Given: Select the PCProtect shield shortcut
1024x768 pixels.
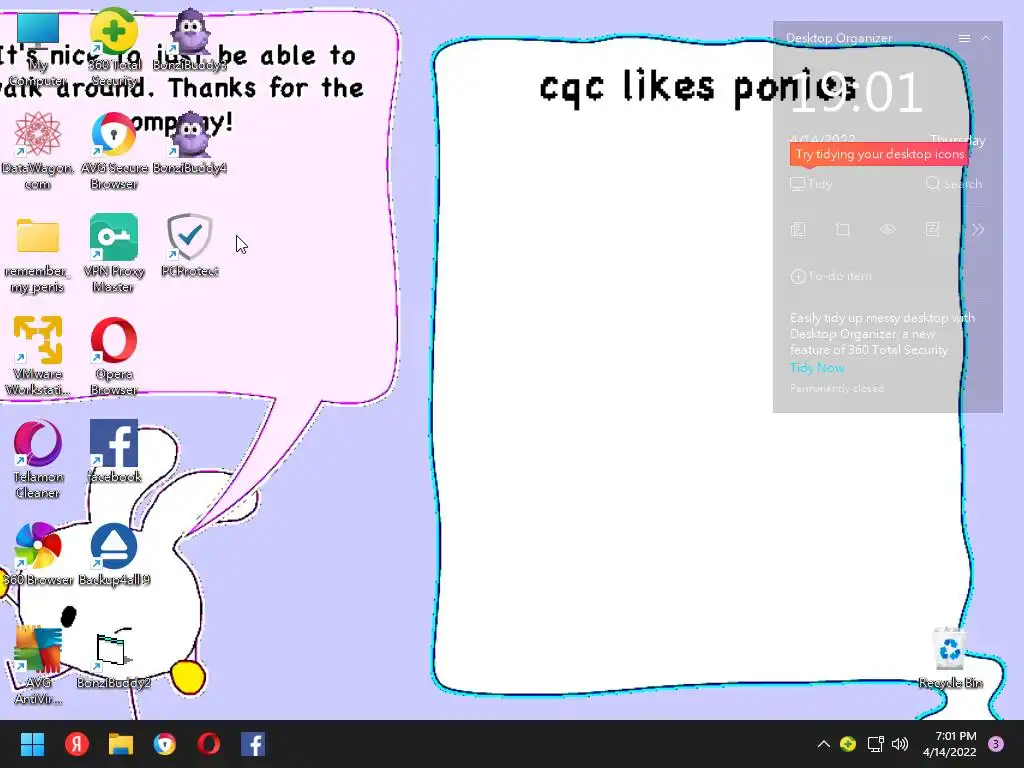Looking at the screenshot, I should tap(189, 246).
